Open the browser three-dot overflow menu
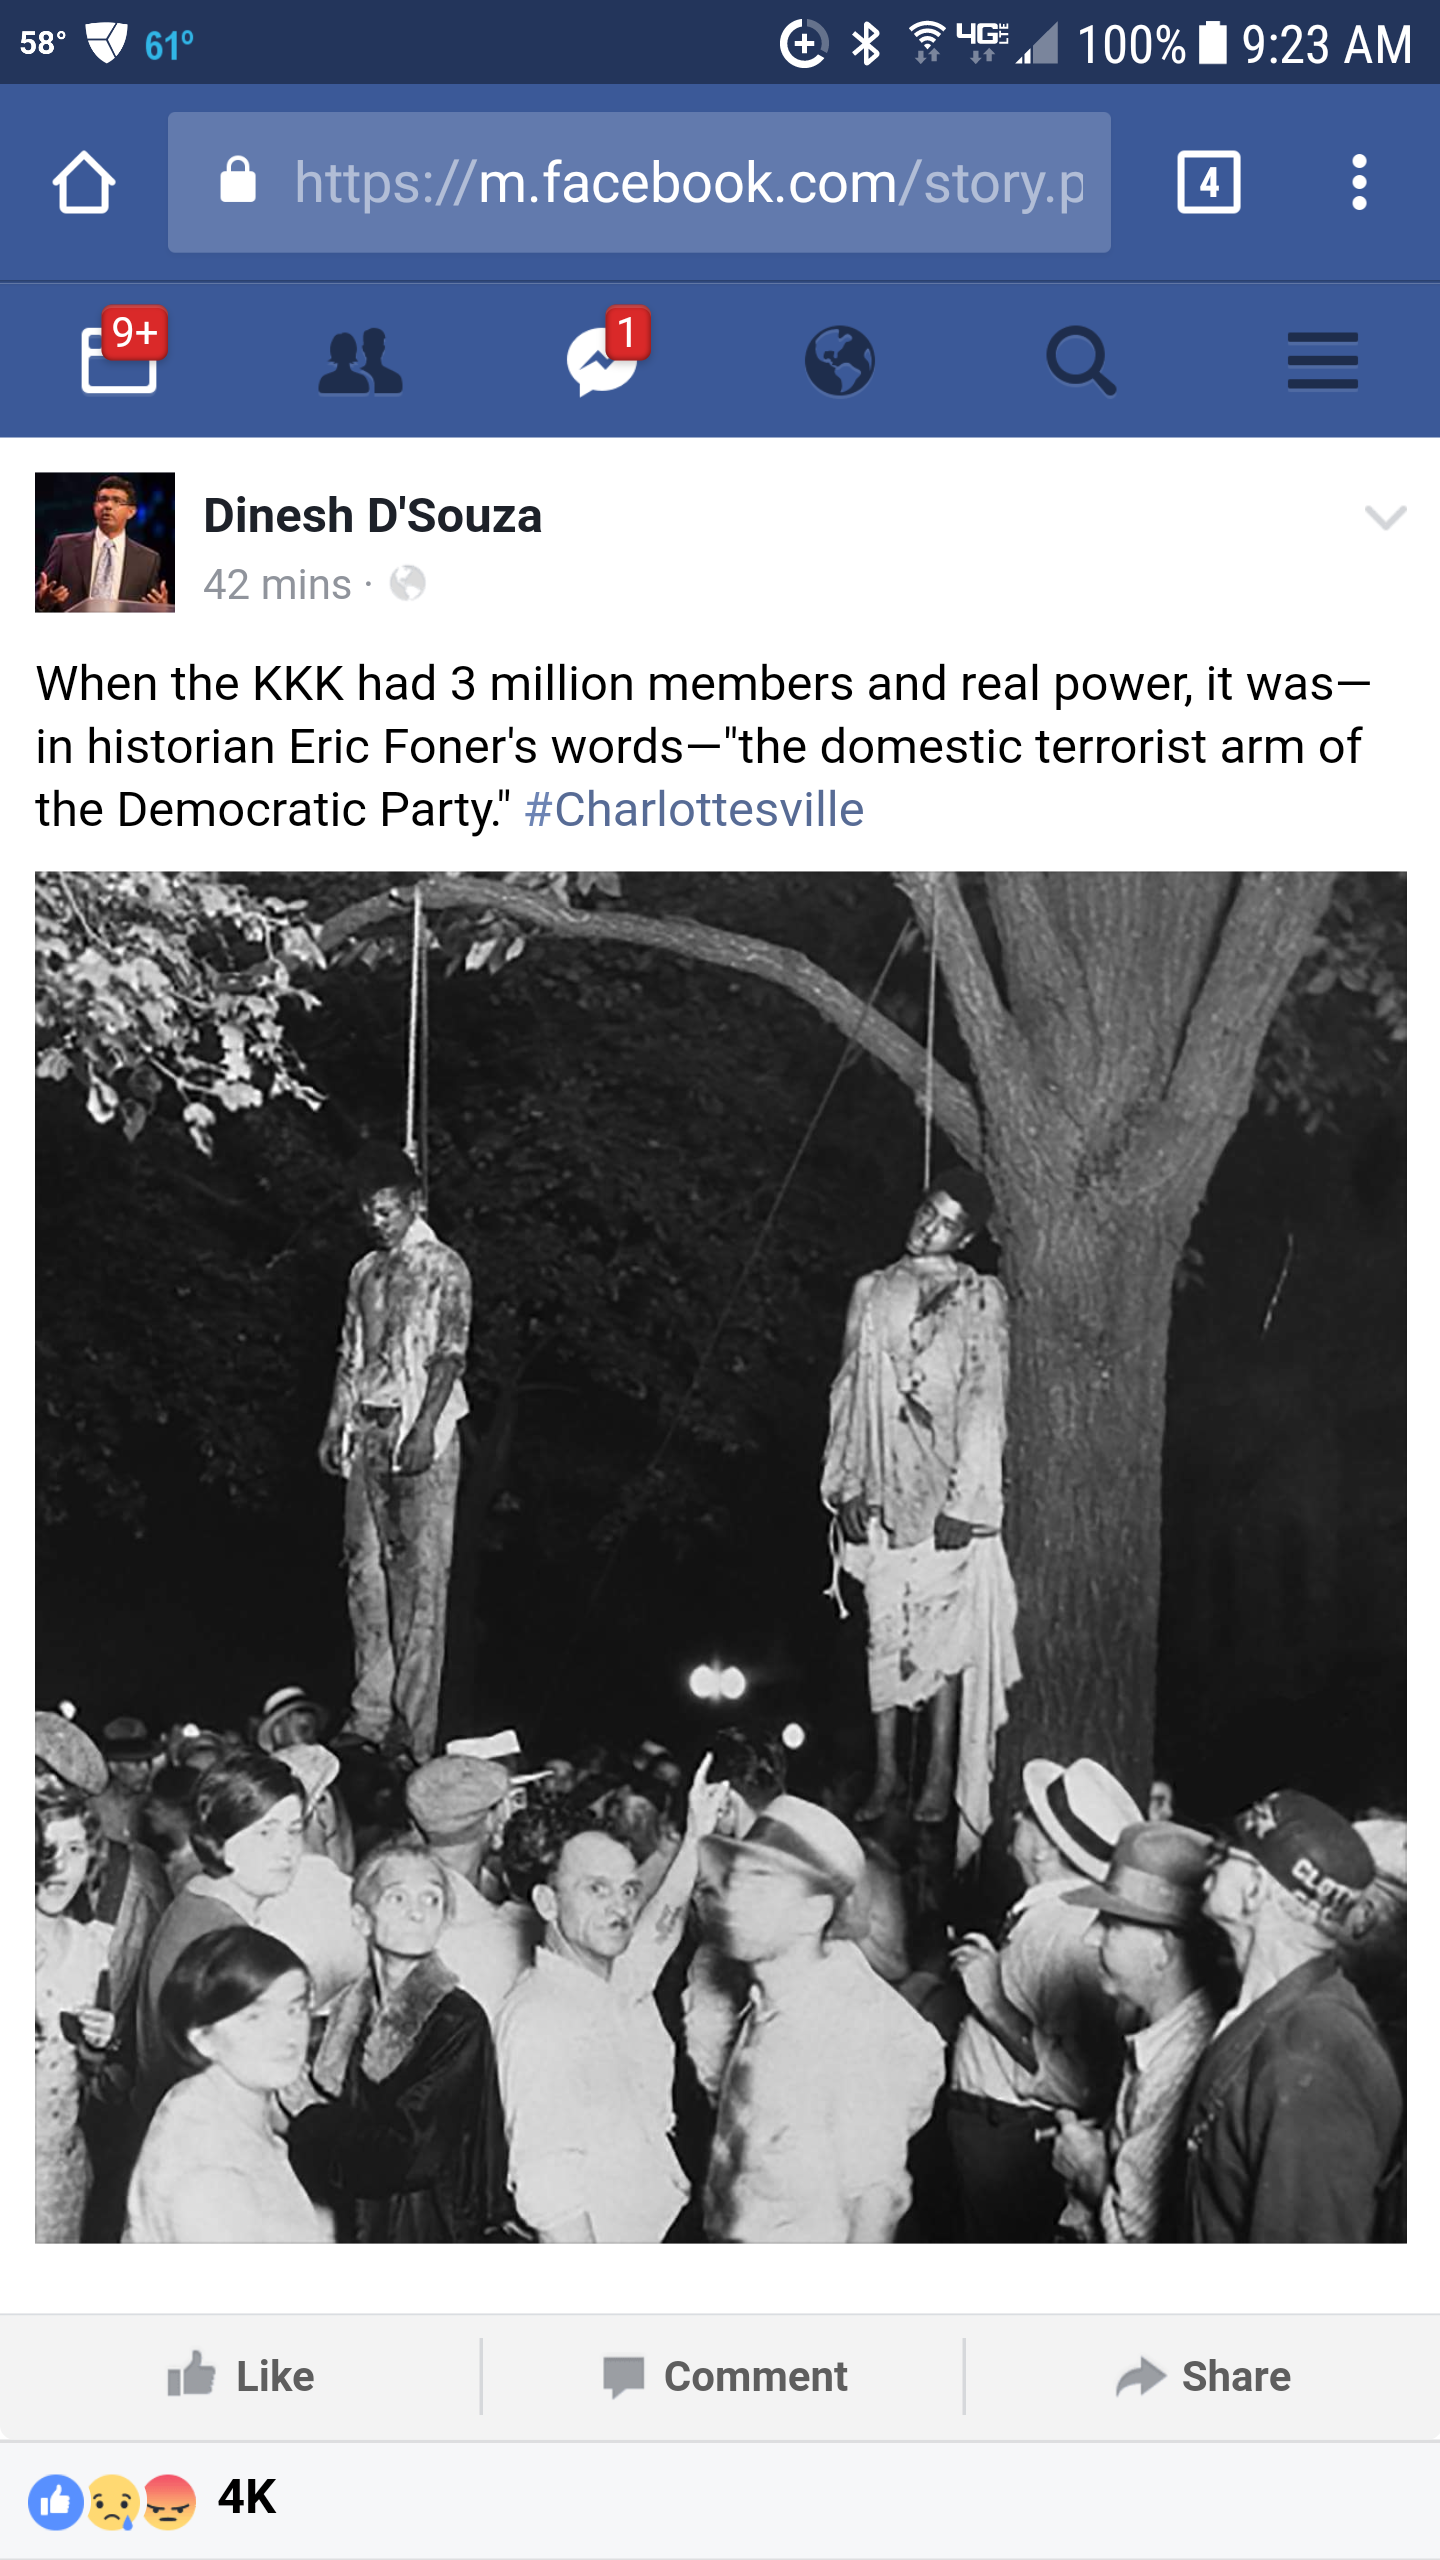The height and width of the screenshot is (2560, 1440). click(x=1358, y=182)
